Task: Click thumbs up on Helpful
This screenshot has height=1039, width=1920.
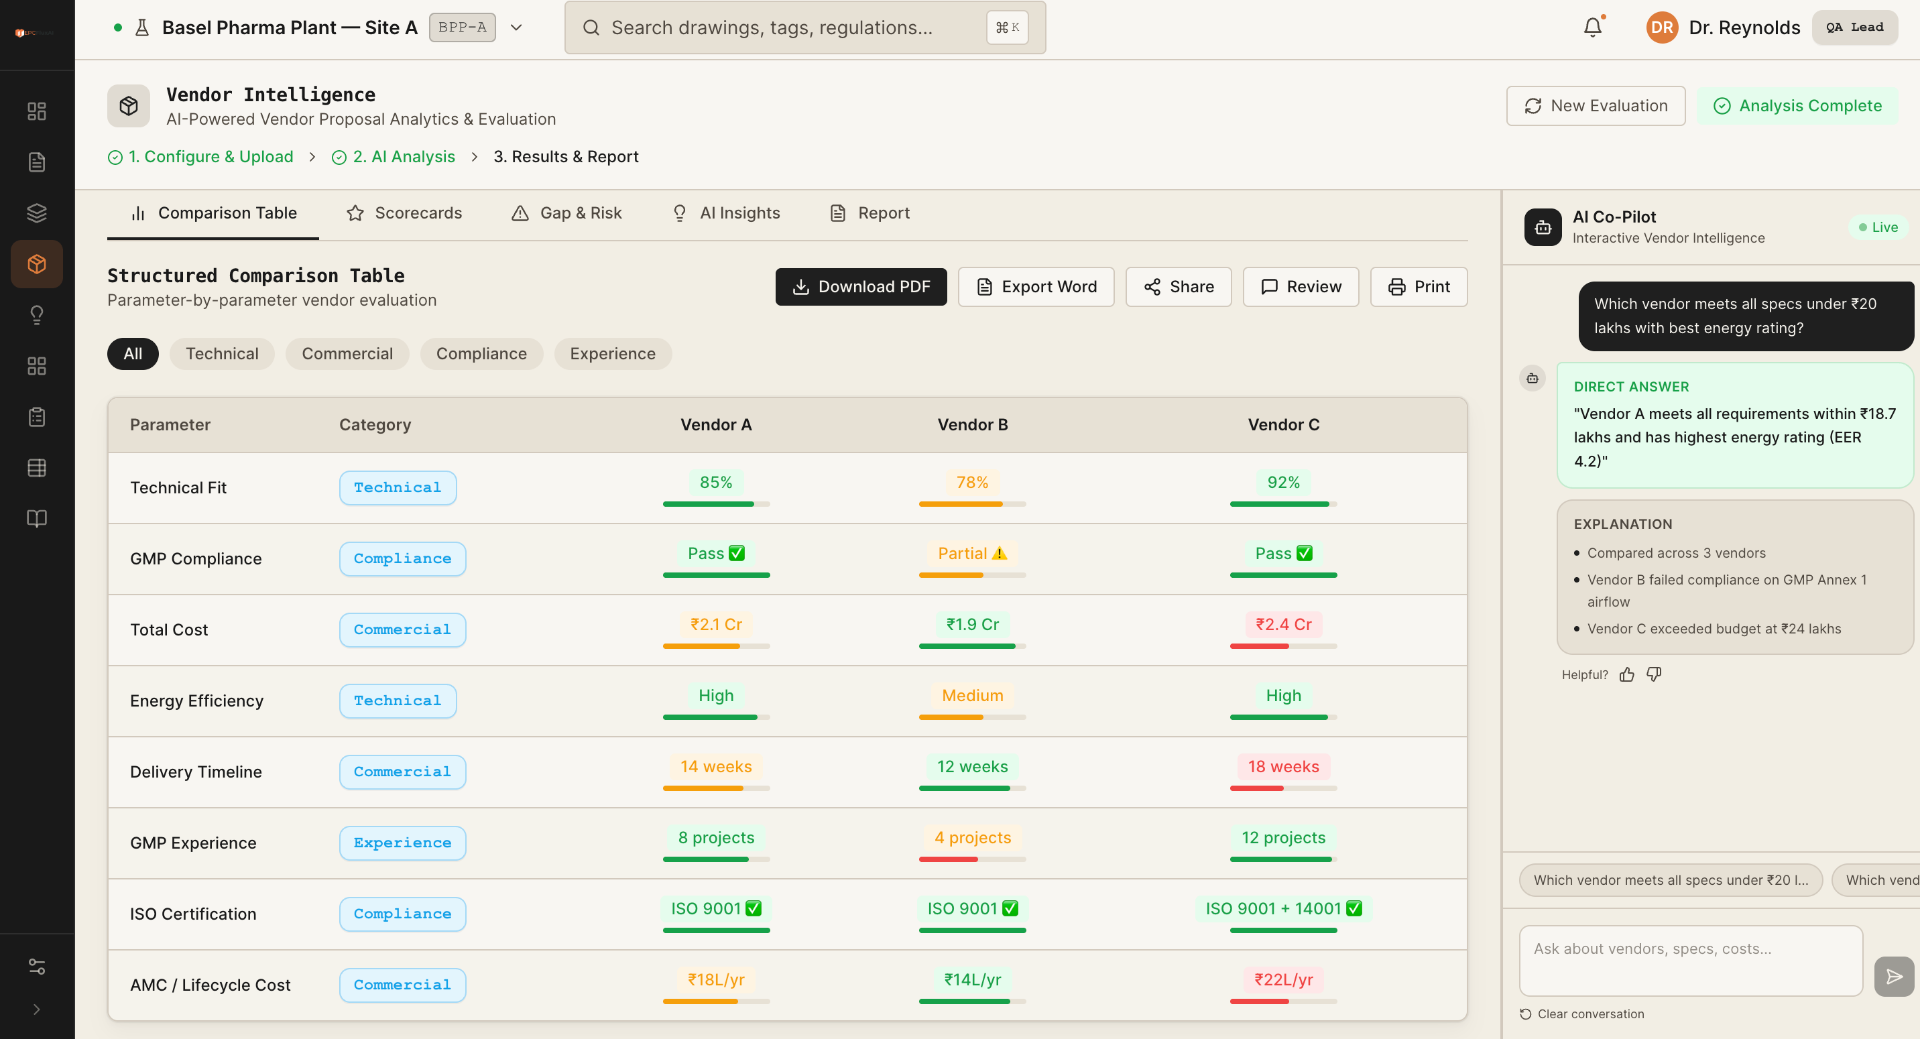Action: [x=1627, y=675]
